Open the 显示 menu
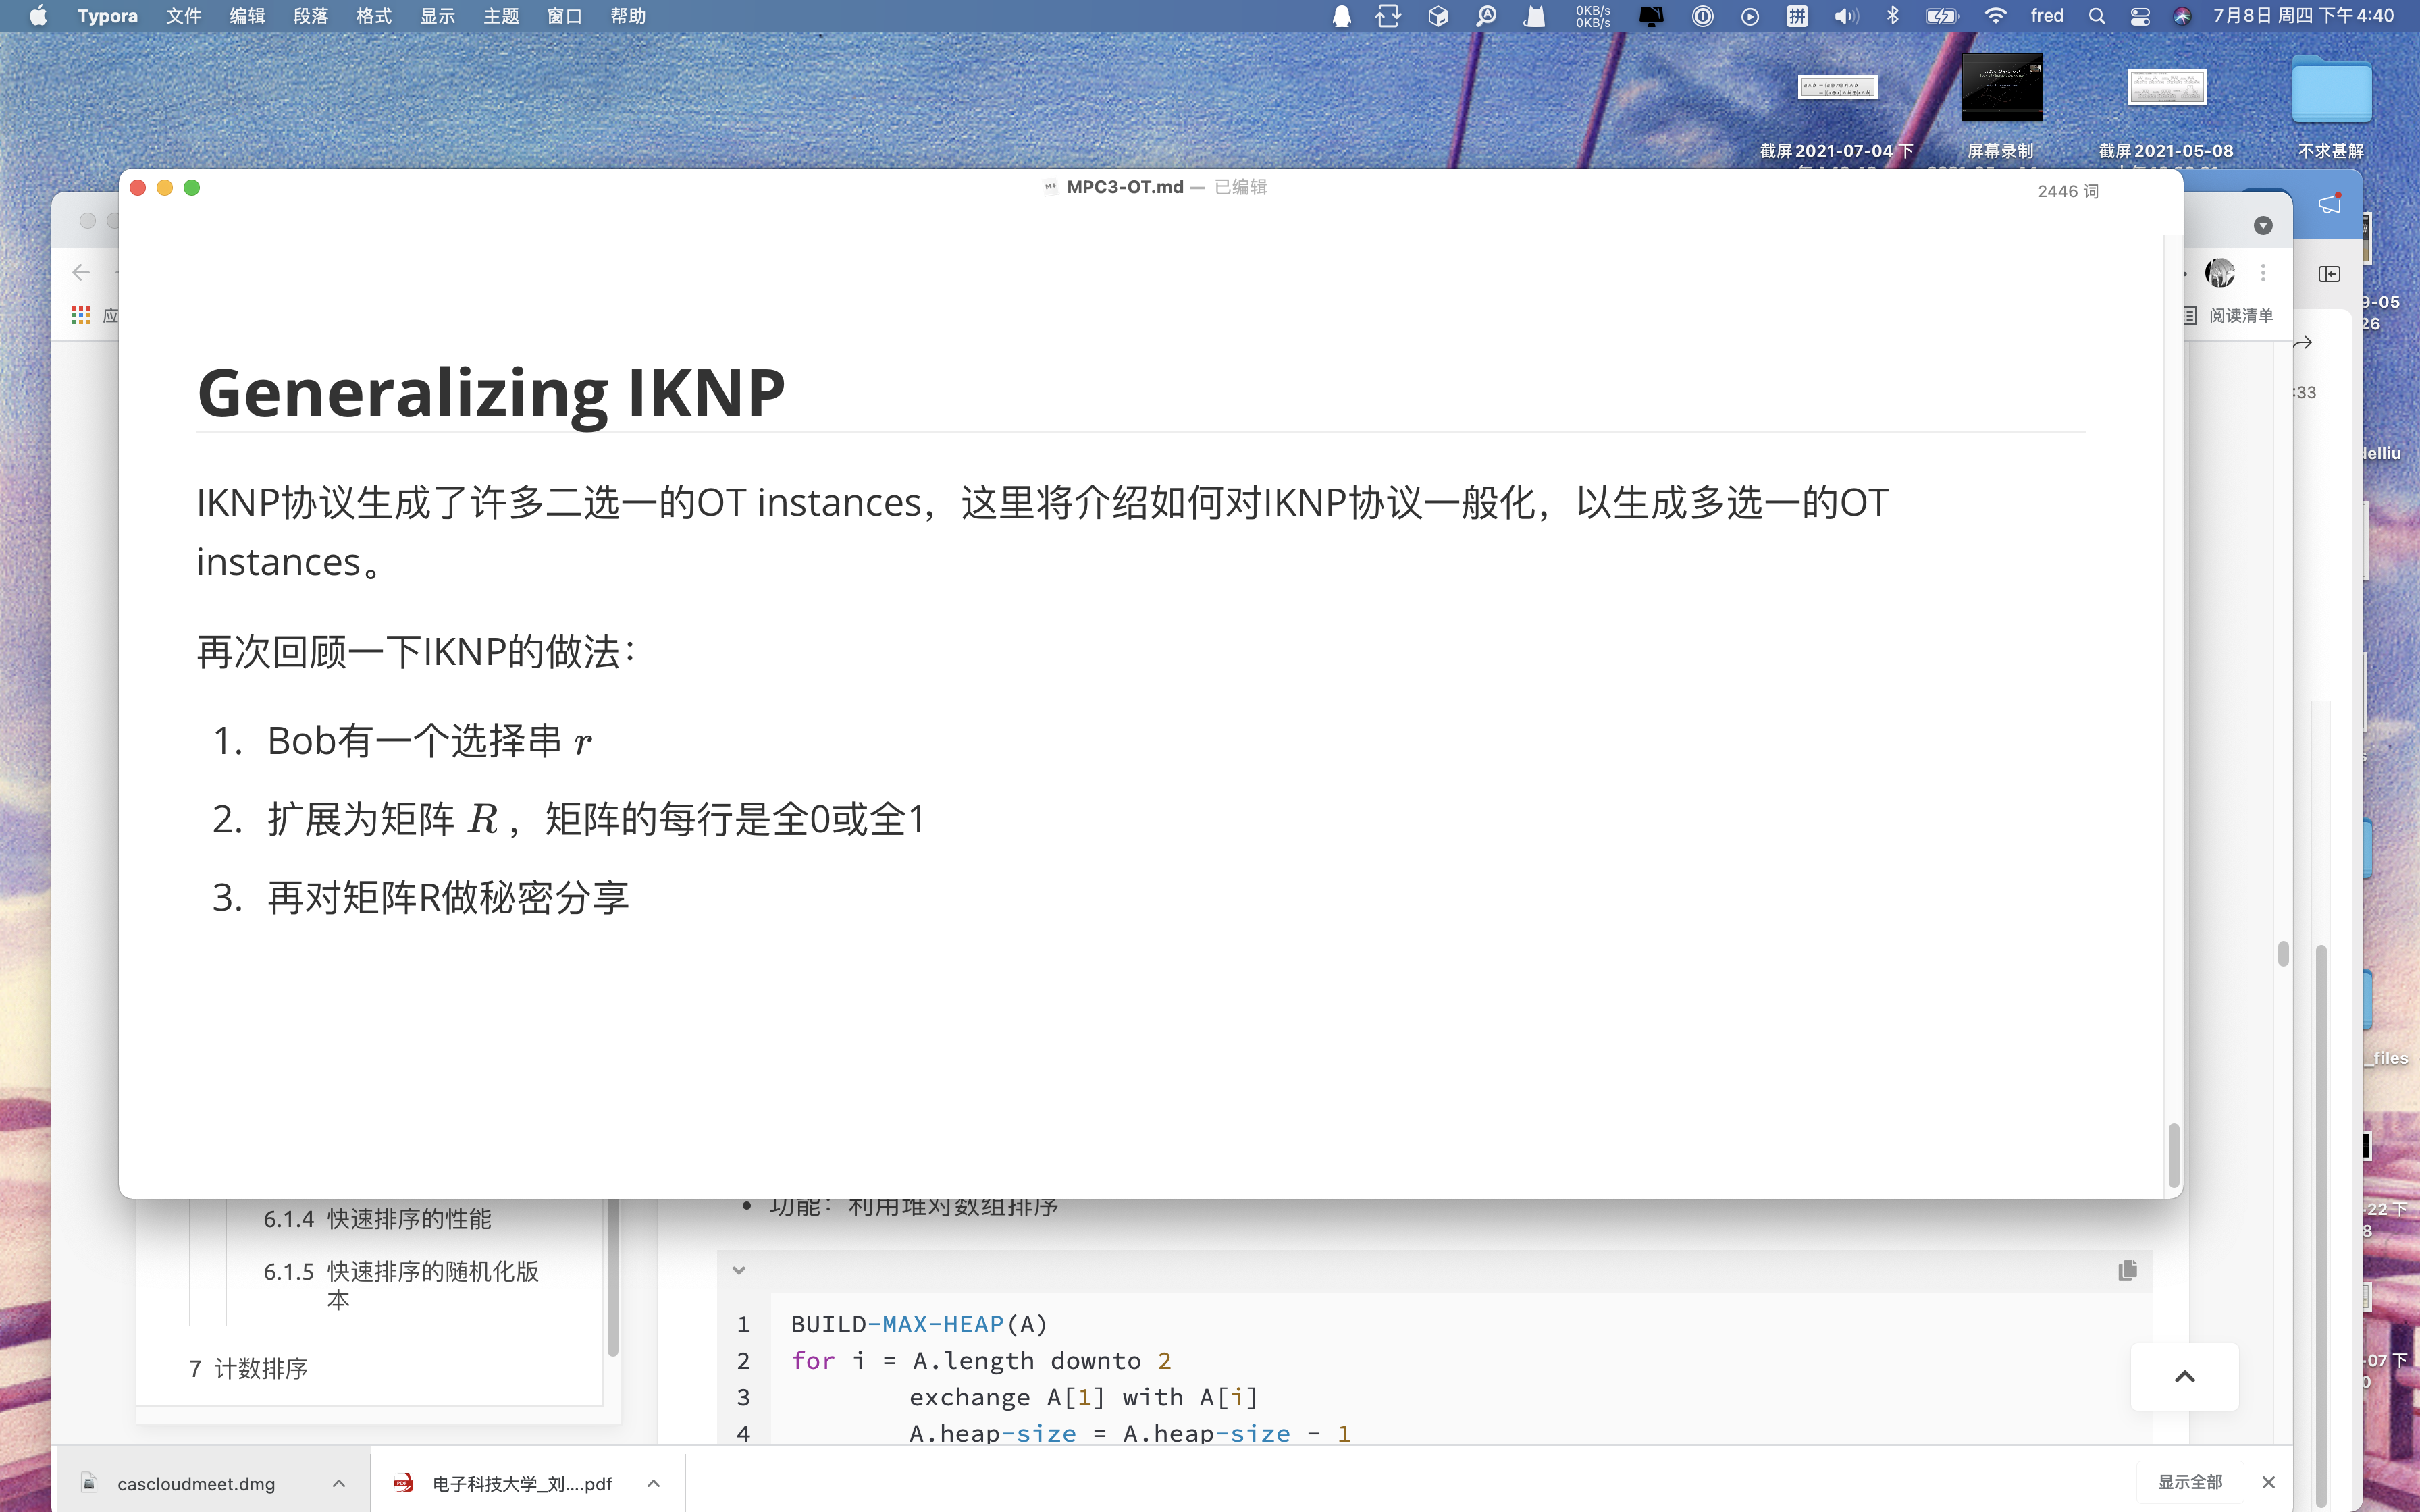The height and width of the screenshot is (1512, 2420). click(x=438, y=16)
